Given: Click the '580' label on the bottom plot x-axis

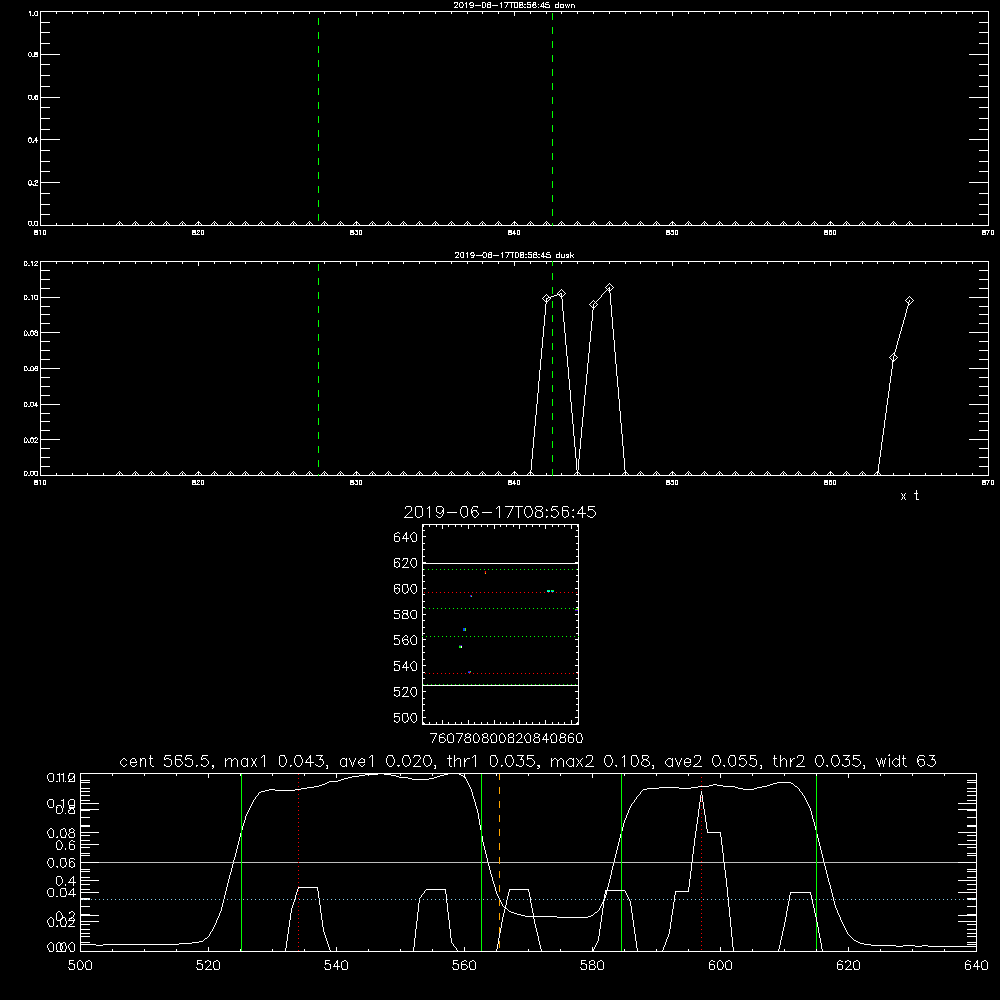Looking at the screenshot, I should click(x=592, y=966).
